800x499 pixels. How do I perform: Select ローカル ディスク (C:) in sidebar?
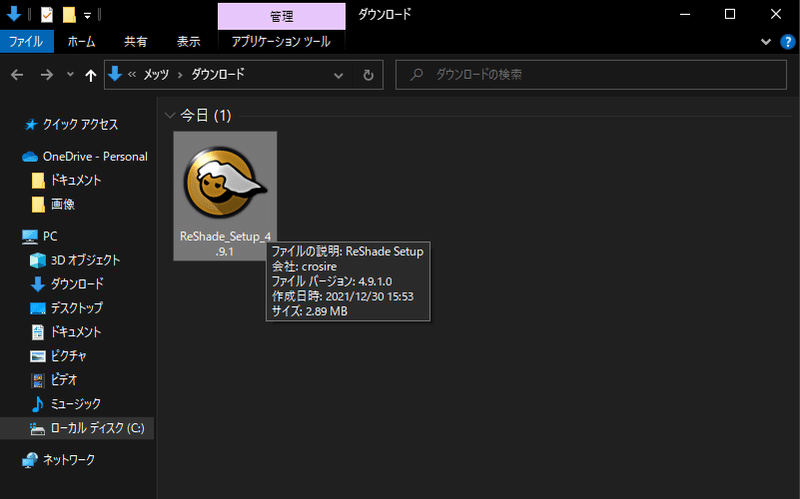click(x=77, y=428)
